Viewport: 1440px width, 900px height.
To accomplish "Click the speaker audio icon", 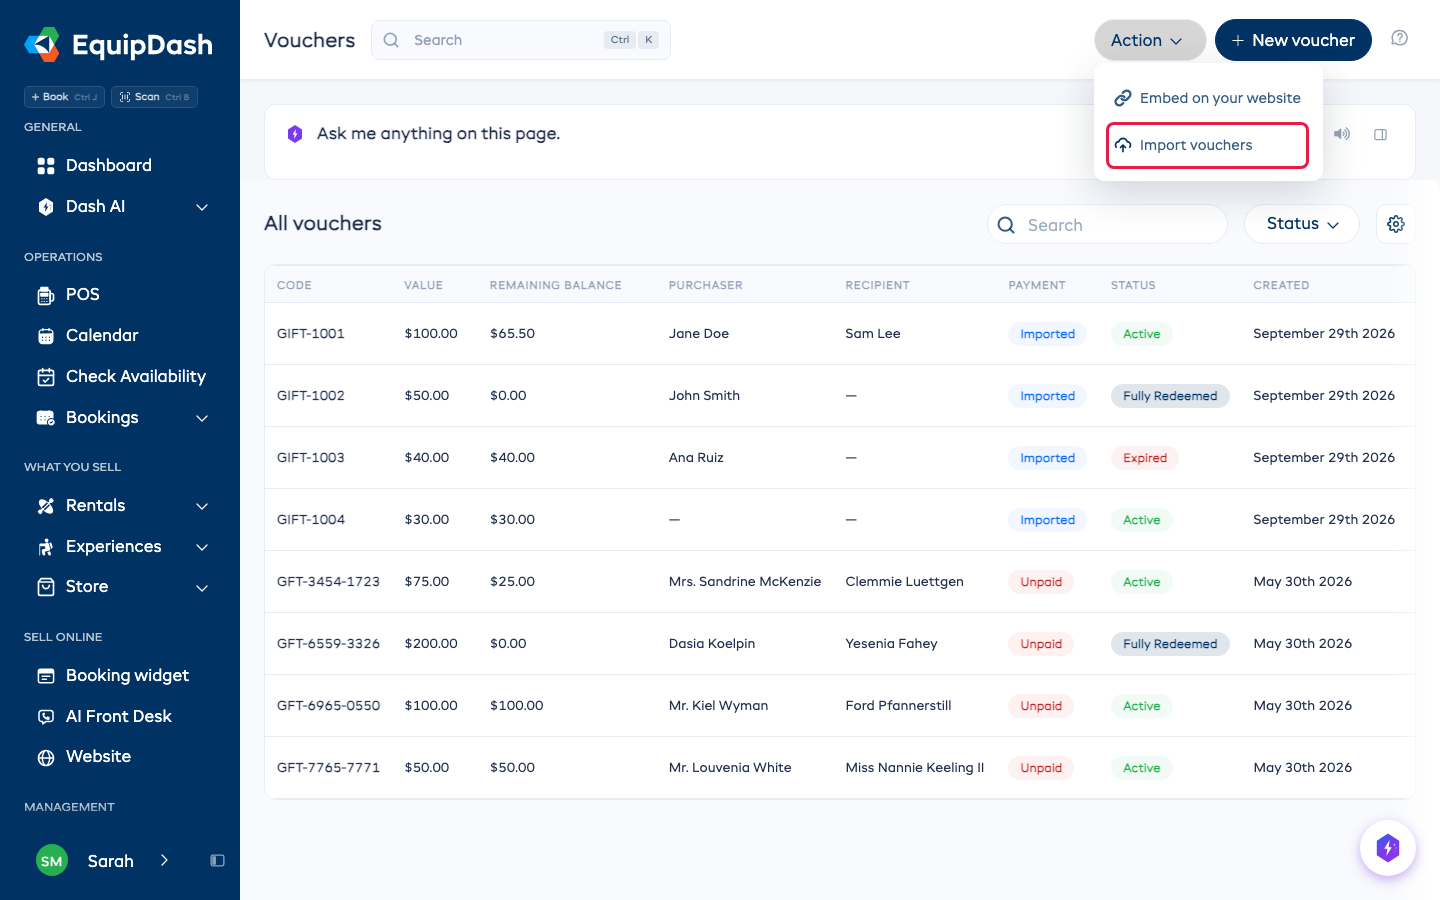I will pyautogui.click(x=1342, y=134).
